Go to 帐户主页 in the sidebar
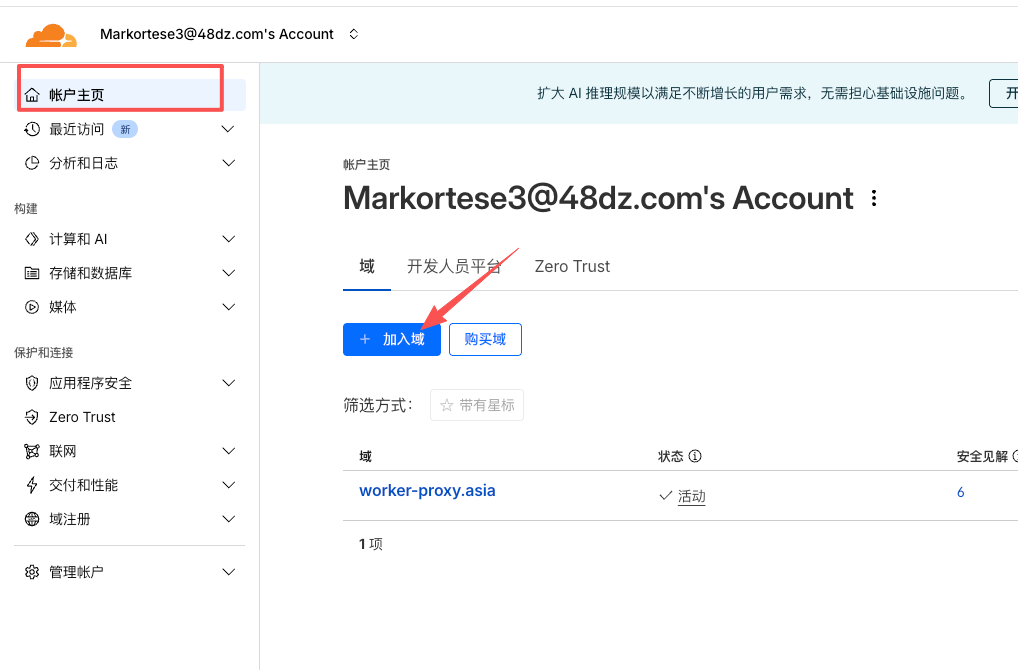 click(76, 95)
